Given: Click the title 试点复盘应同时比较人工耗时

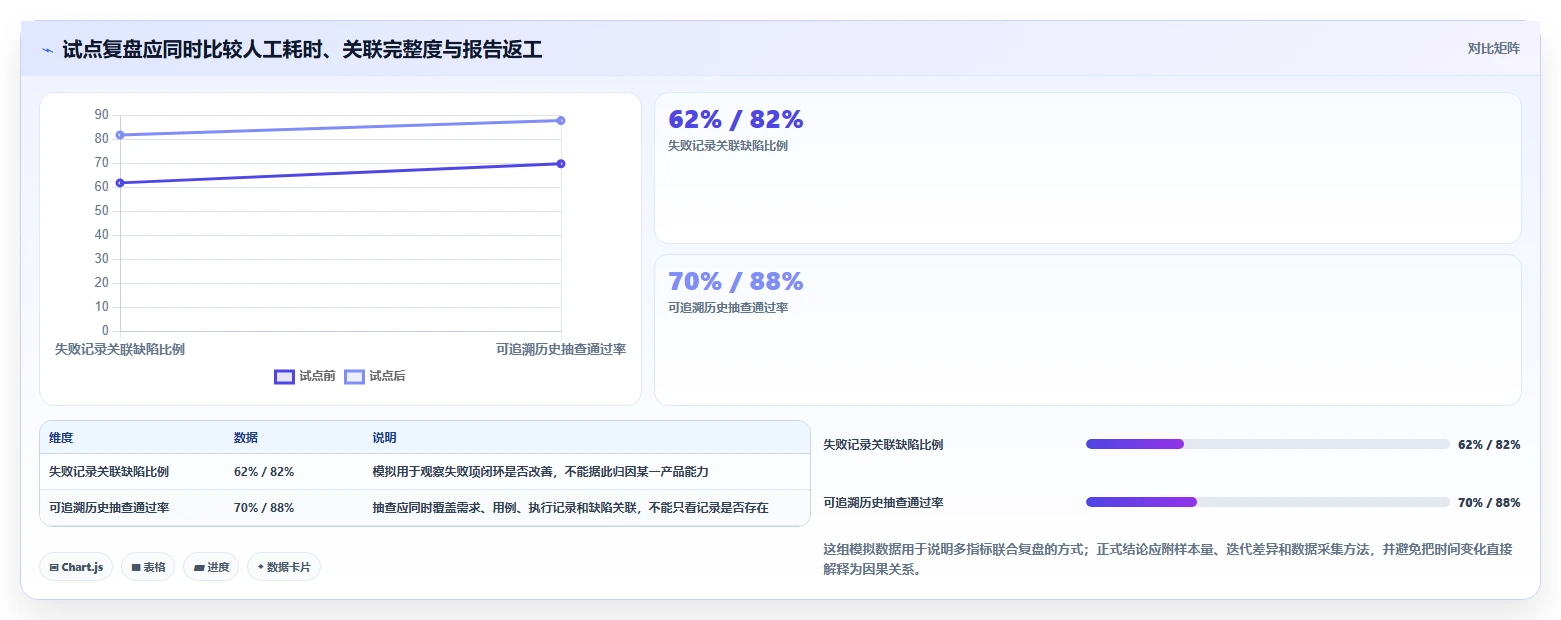Looking at the screenshot, I should pyautogui.click(x=302, y=50).
